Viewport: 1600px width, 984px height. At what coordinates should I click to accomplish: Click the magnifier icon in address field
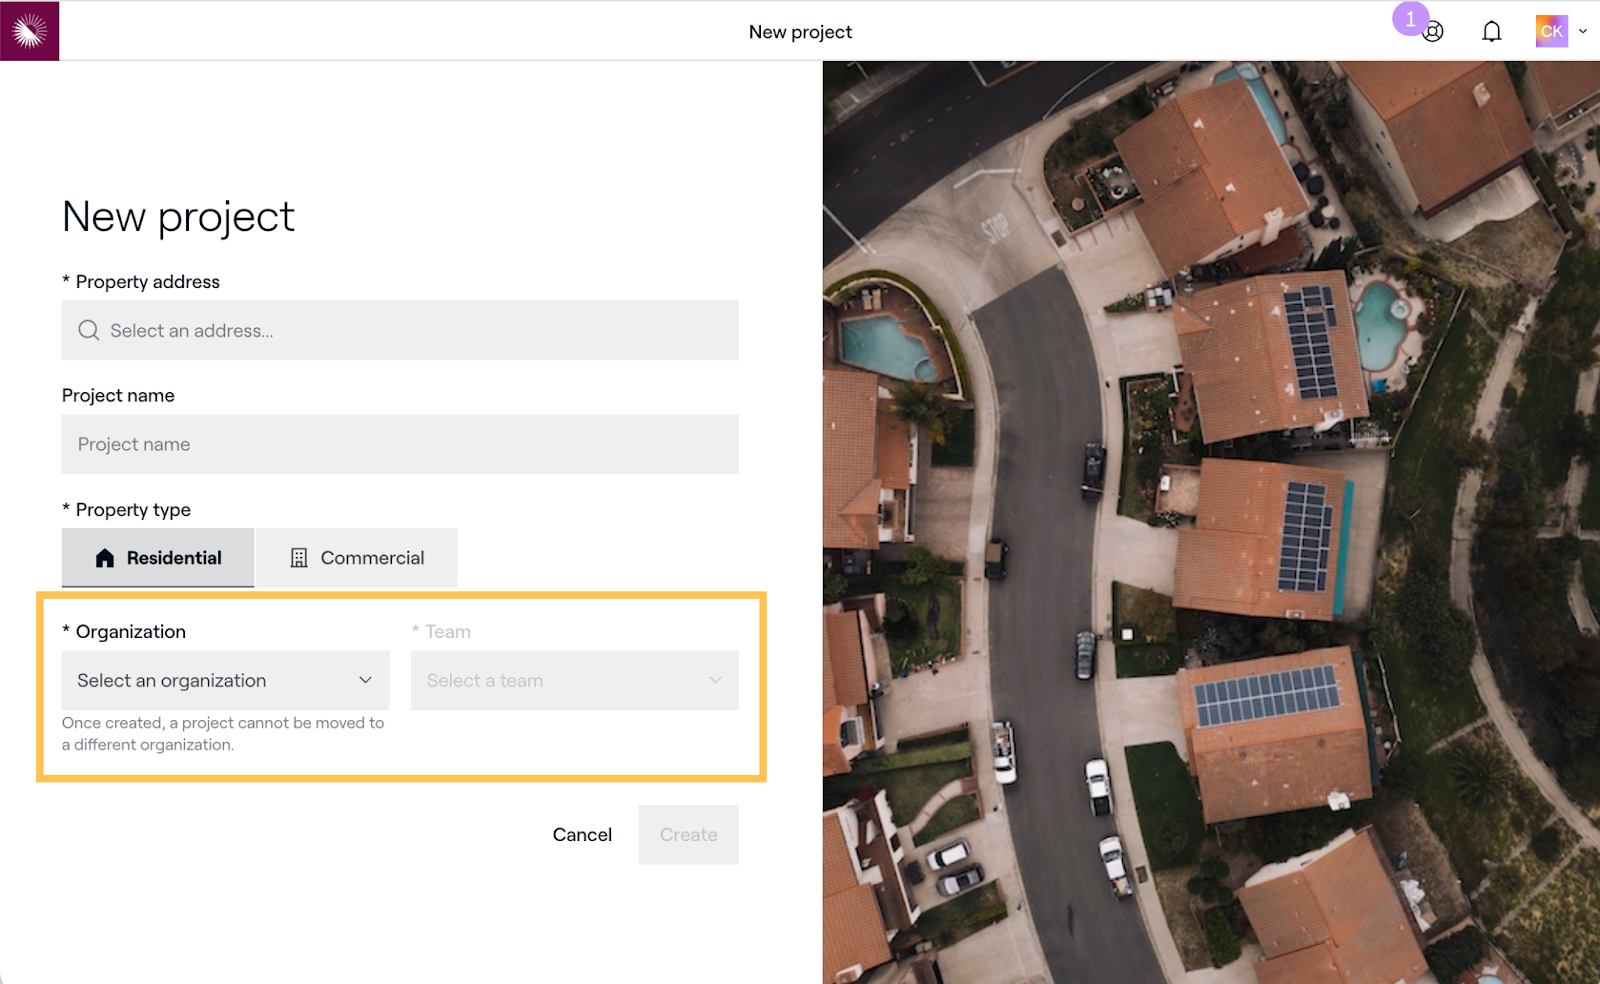(89, 330)
